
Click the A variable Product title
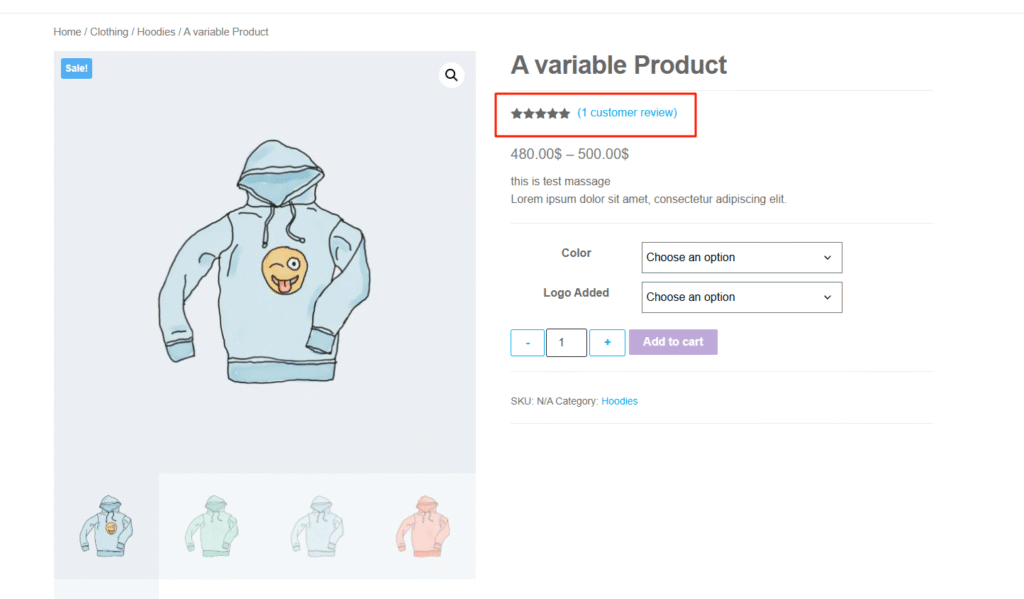pyautogui.click(x=619, y=65)
